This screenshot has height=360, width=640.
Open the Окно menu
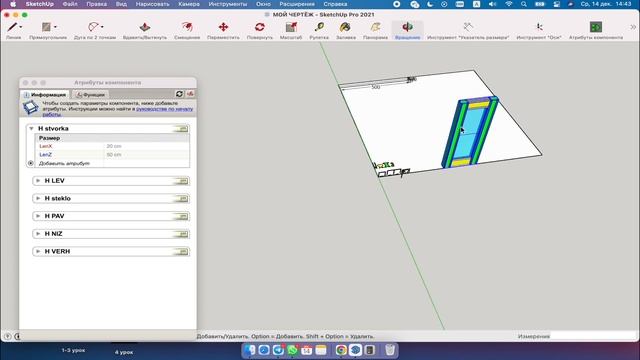pos(263,4)
